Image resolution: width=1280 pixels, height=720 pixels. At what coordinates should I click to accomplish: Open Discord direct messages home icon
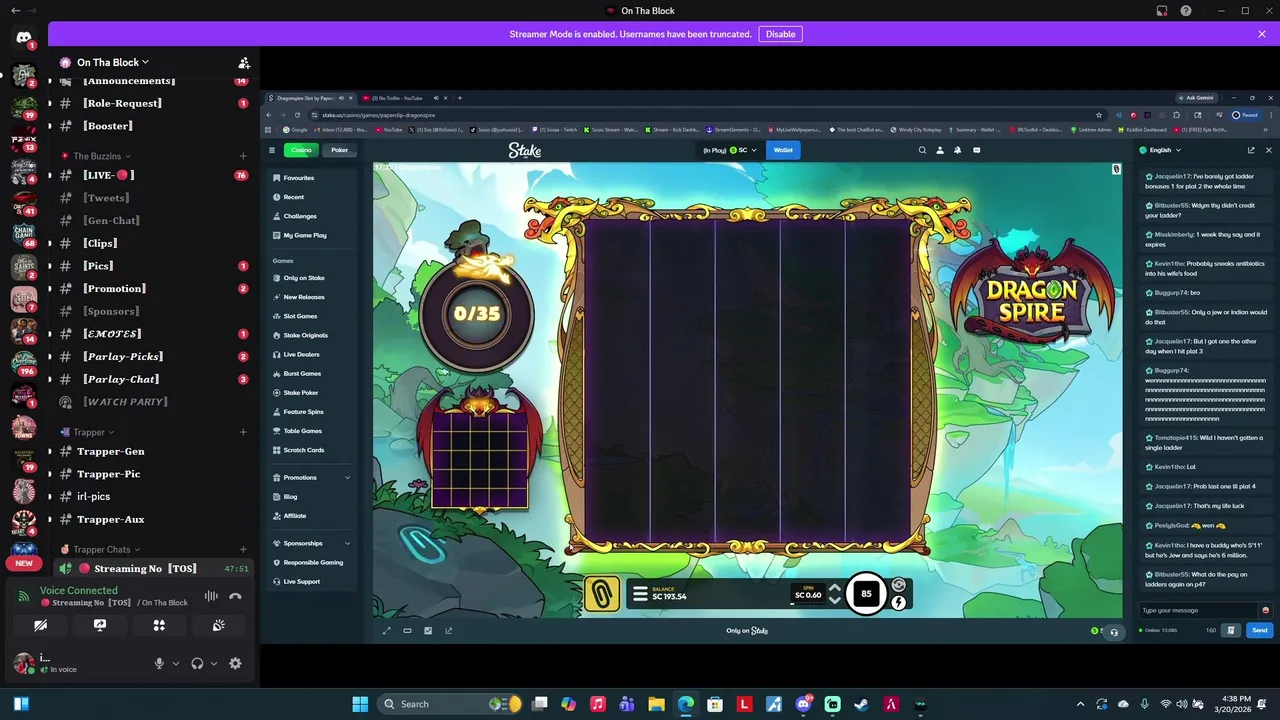coord(24,37)
